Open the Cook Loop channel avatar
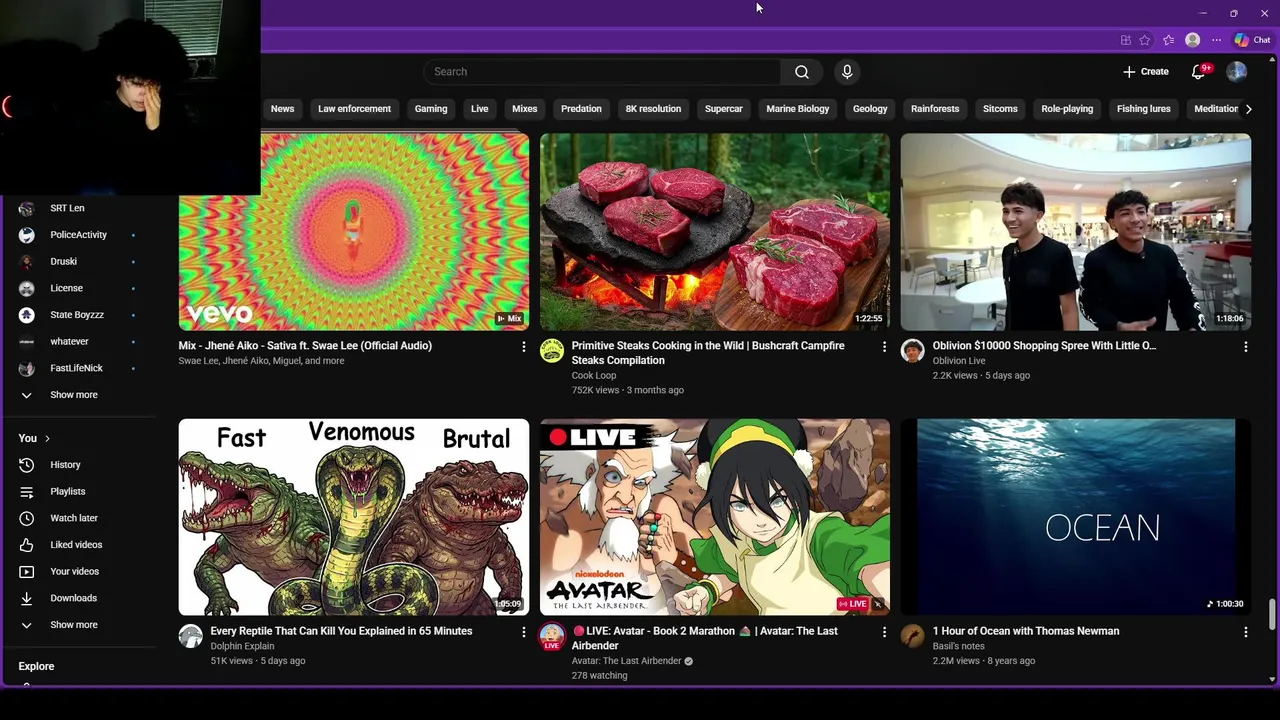The image size is (1280, 720). tap(552, 350)
